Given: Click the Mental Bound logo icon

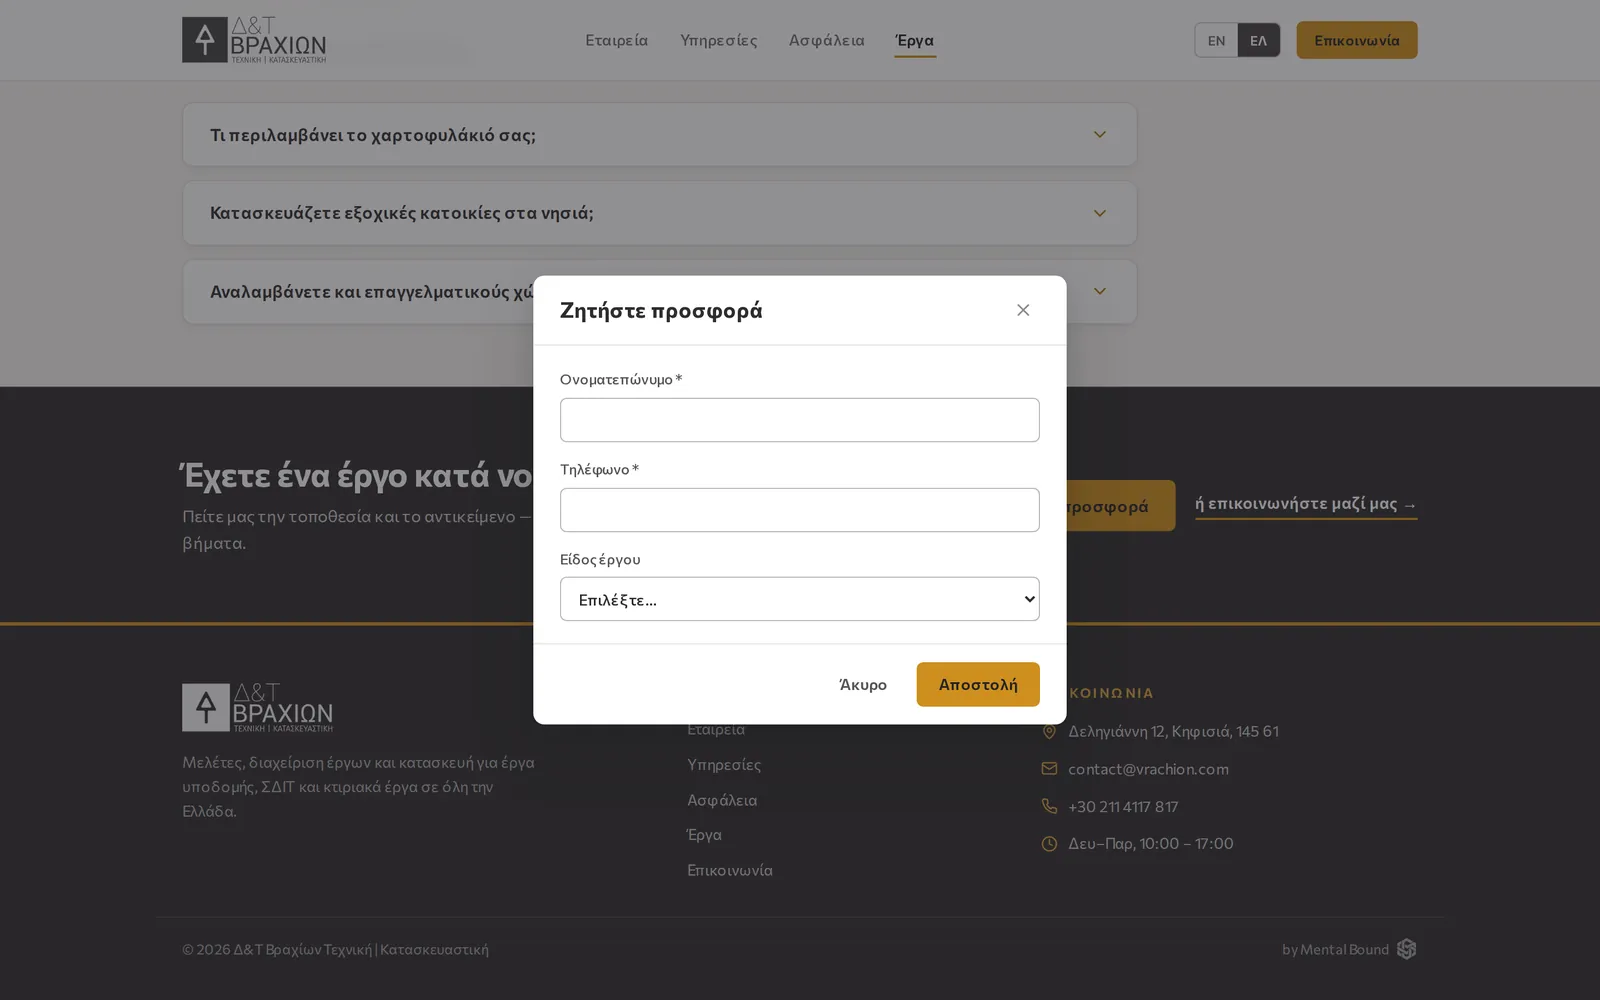Looking at the screenshot, I should [1406, 949].
